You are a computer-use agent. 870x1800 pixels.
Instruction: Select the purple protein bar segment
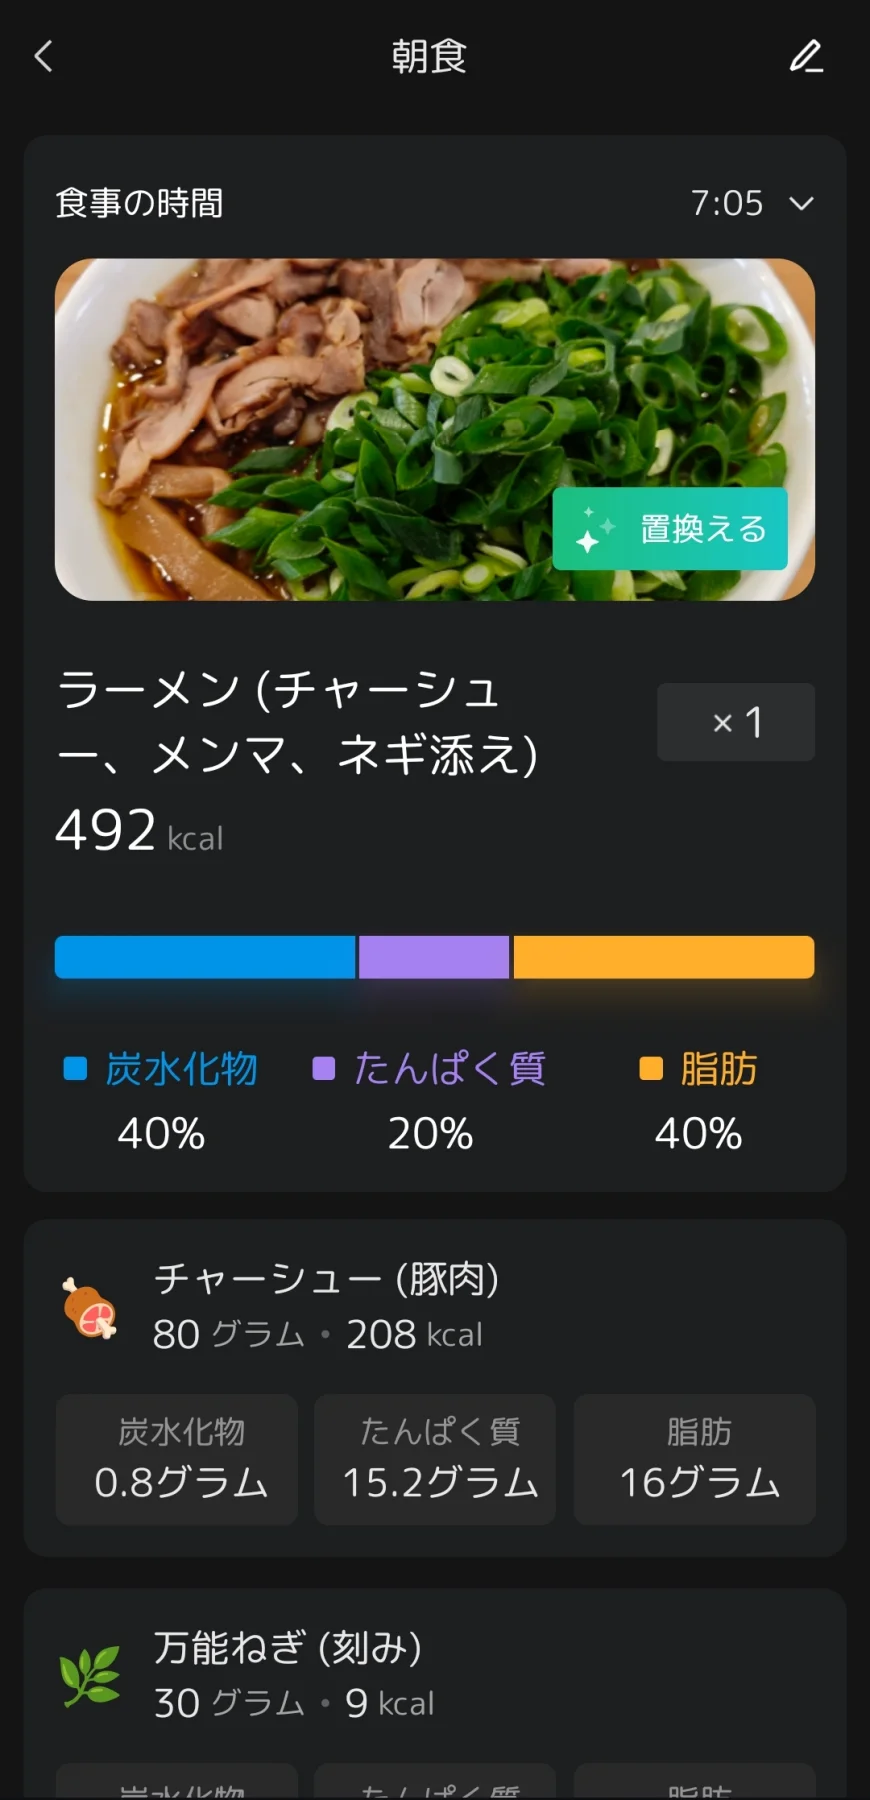coord(434,957)
